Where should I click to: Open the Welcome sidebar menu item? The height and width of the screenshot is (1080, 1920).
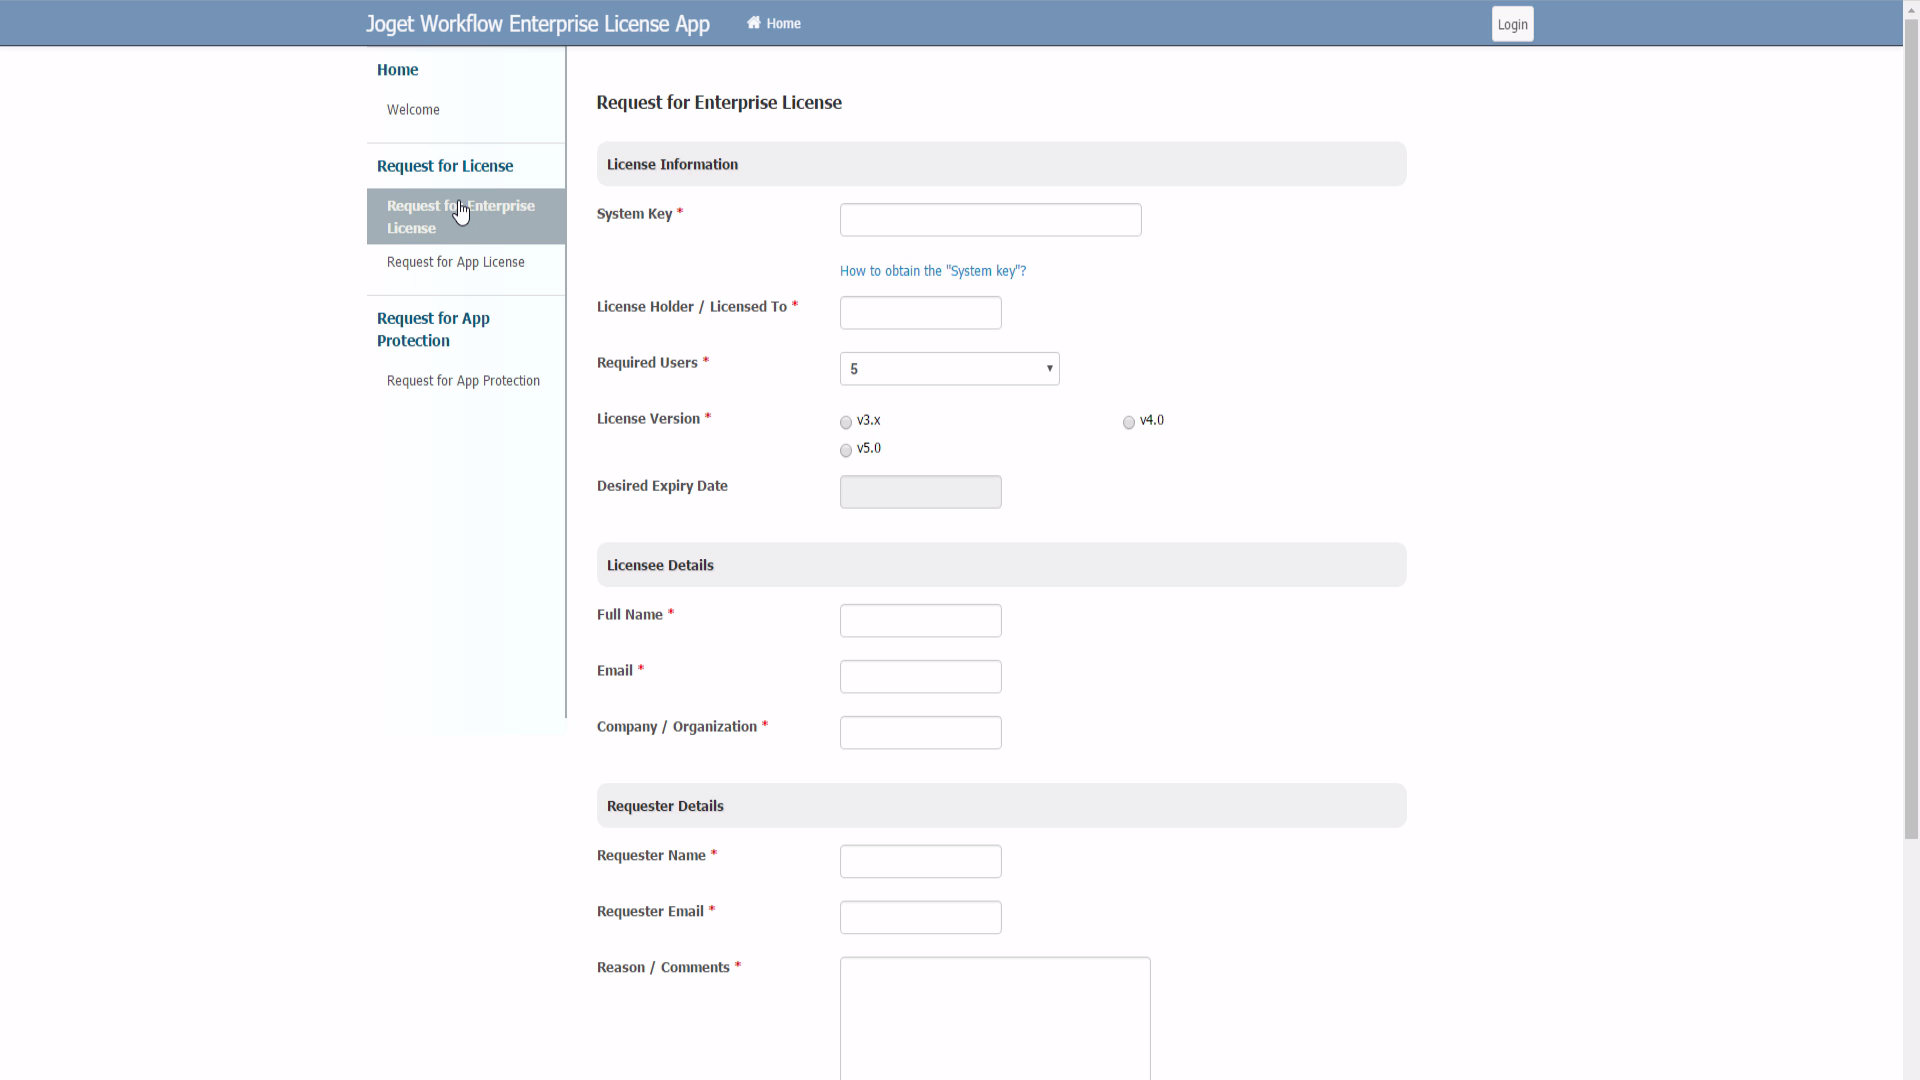coord(413,110)
